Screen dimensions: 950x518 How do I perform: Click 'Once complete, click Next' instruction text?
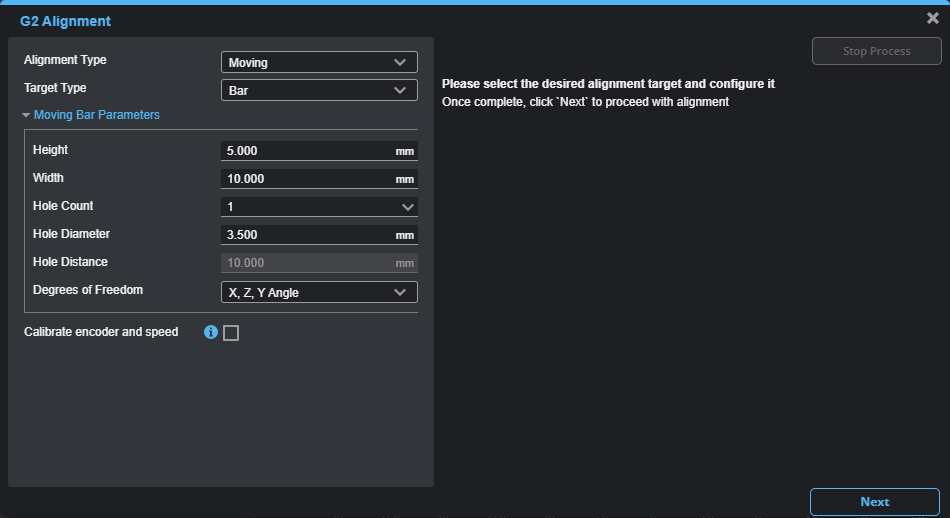(x=585, y=102)
